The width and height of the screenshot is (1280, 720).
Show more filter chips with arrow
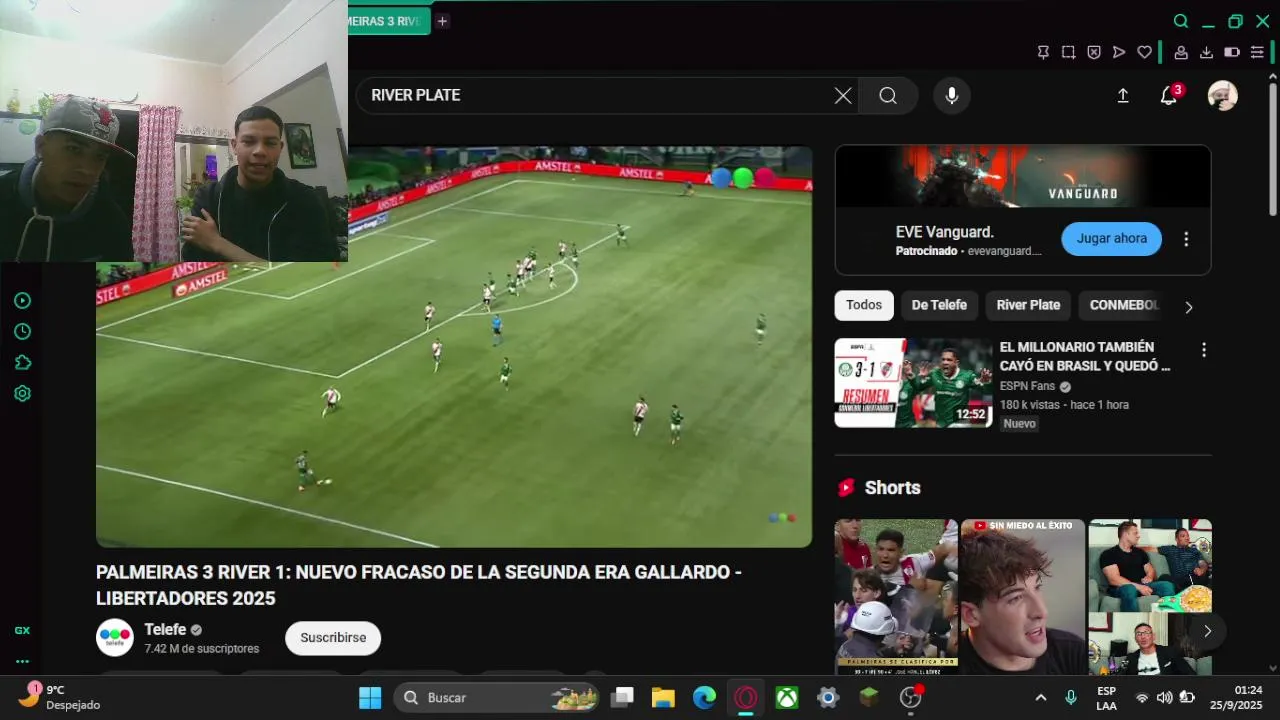pos(1189,307)
